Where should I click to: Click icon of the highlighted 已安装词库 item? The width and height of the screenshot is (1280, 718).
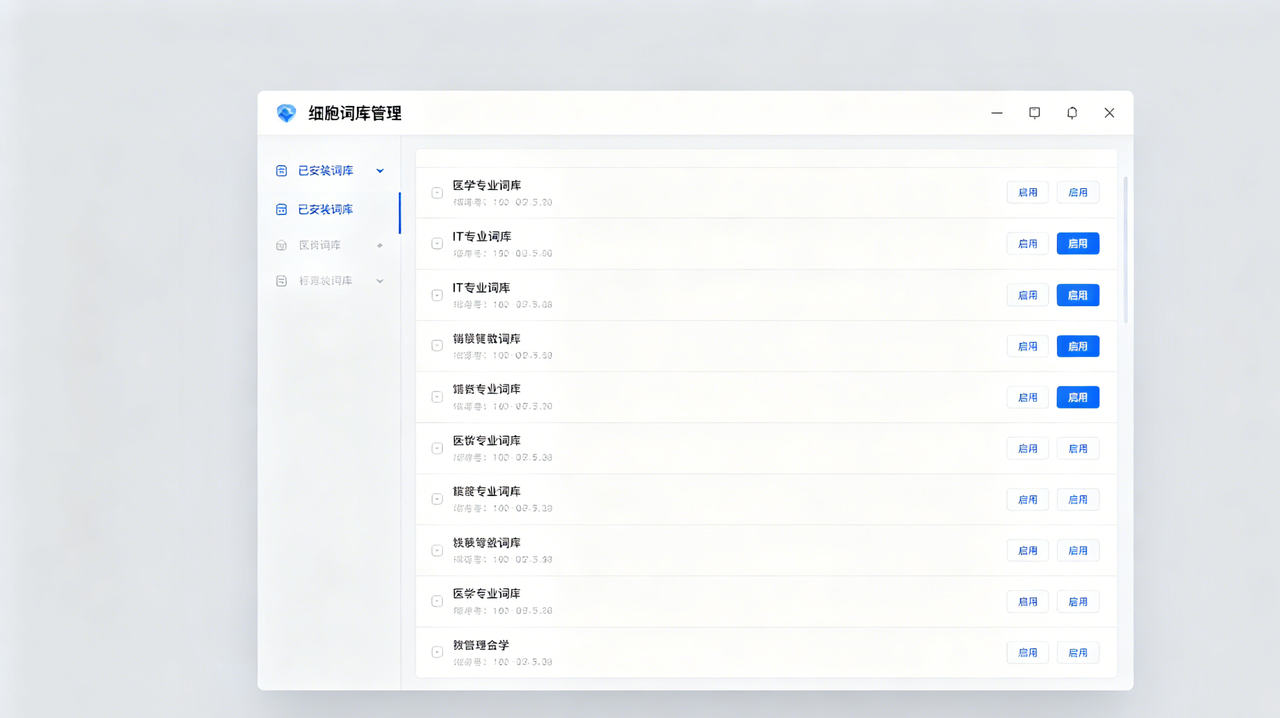[x=281, y=209]
